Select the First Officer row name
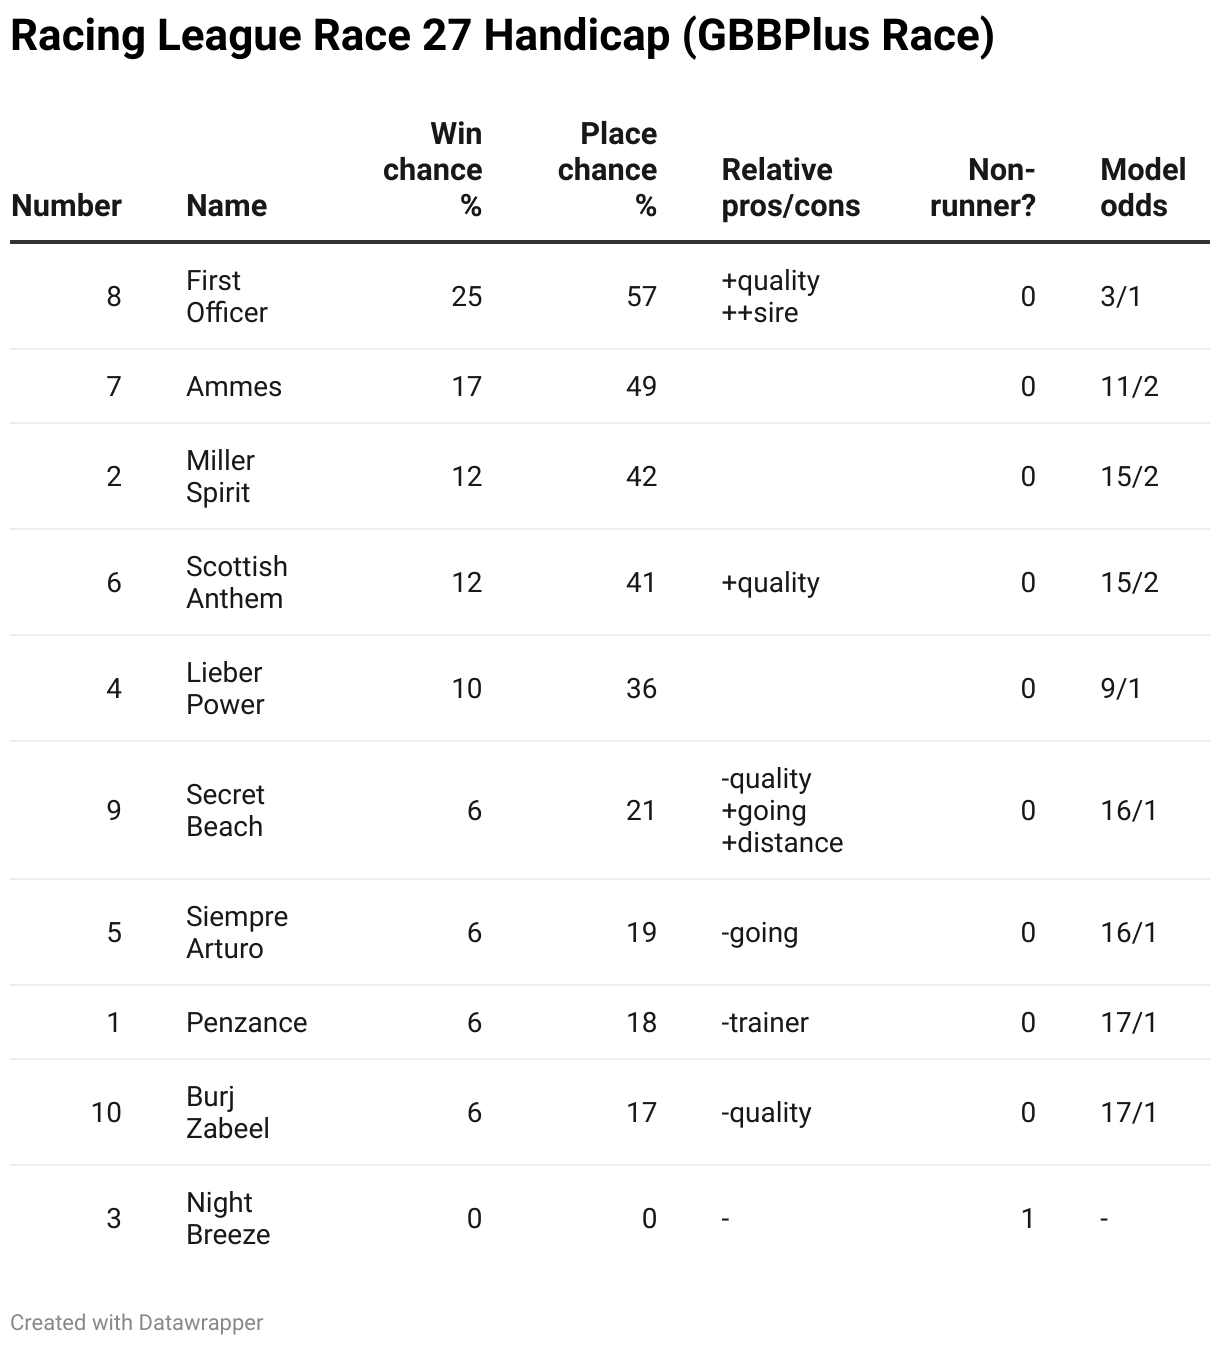 click(227, 296)
